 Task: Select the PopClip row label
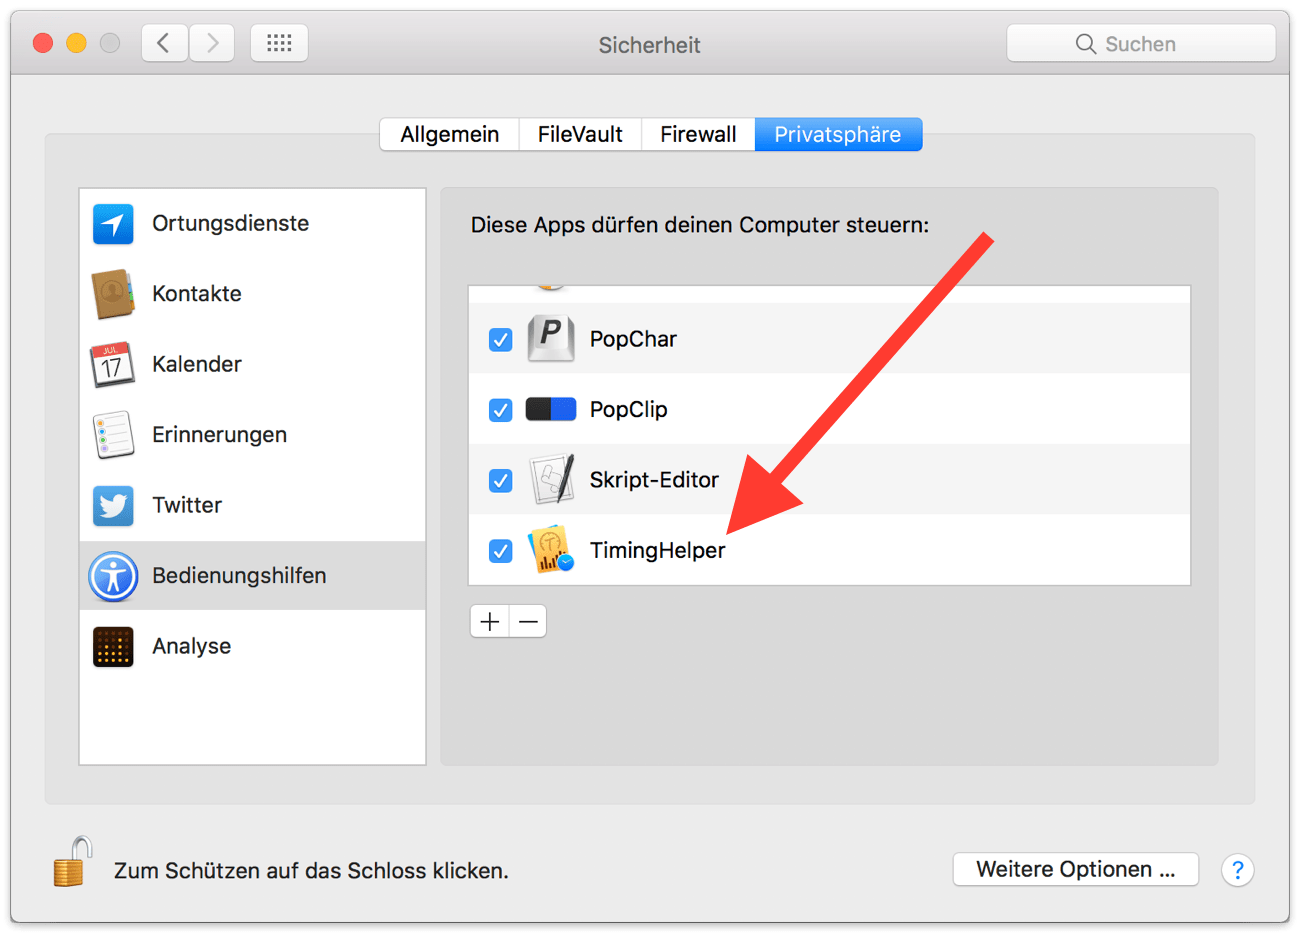pos(628,409)
